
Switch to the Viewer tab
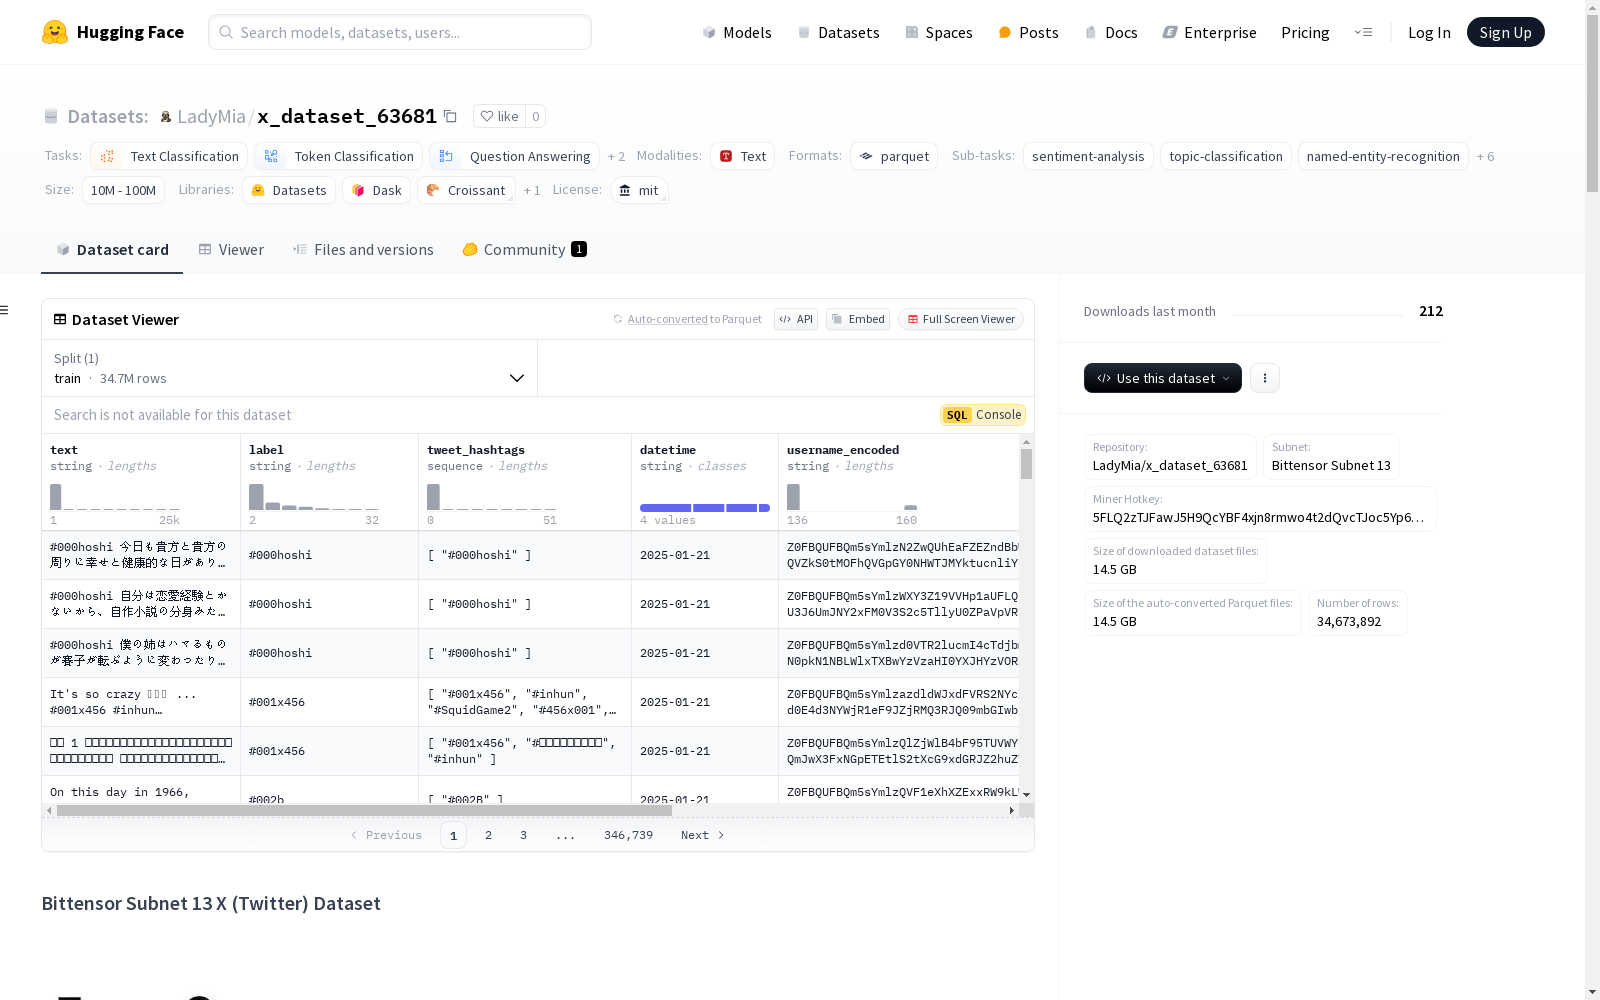(x=231, y=249)
